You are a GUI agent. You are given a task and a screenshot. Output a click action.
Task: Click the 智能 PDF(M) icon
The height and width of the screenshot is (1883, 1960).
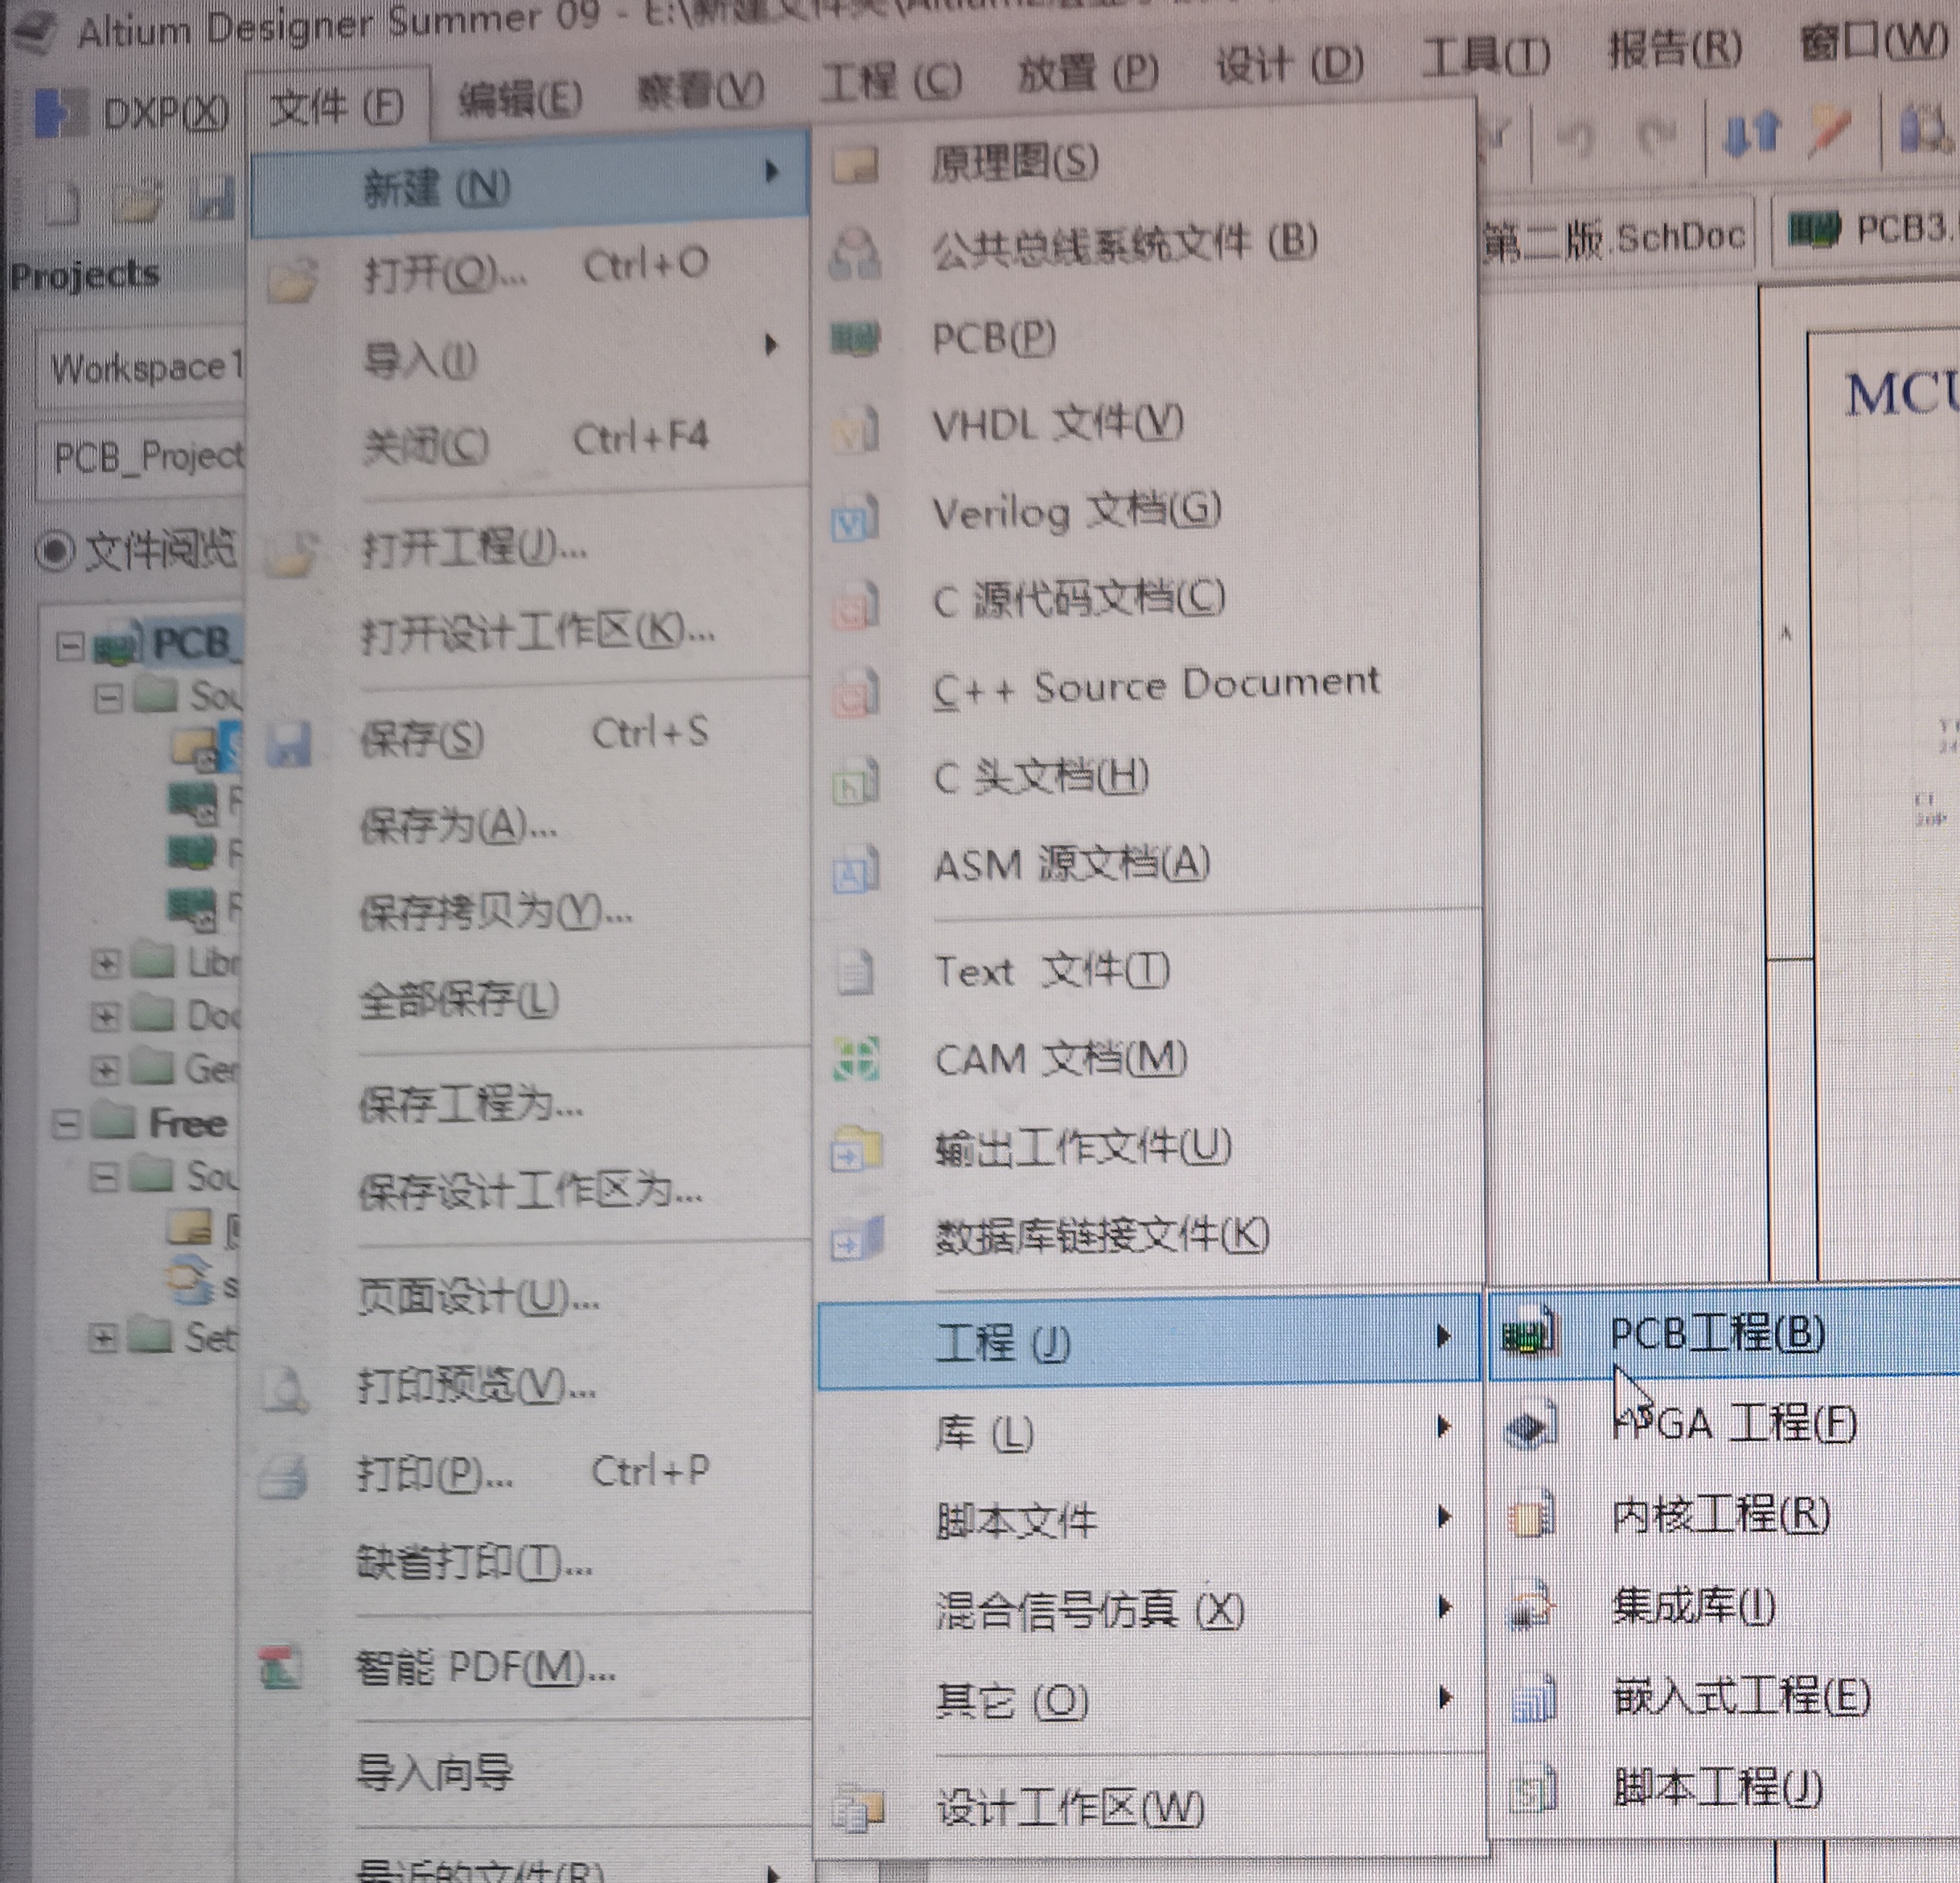[x=281, y=1668]
